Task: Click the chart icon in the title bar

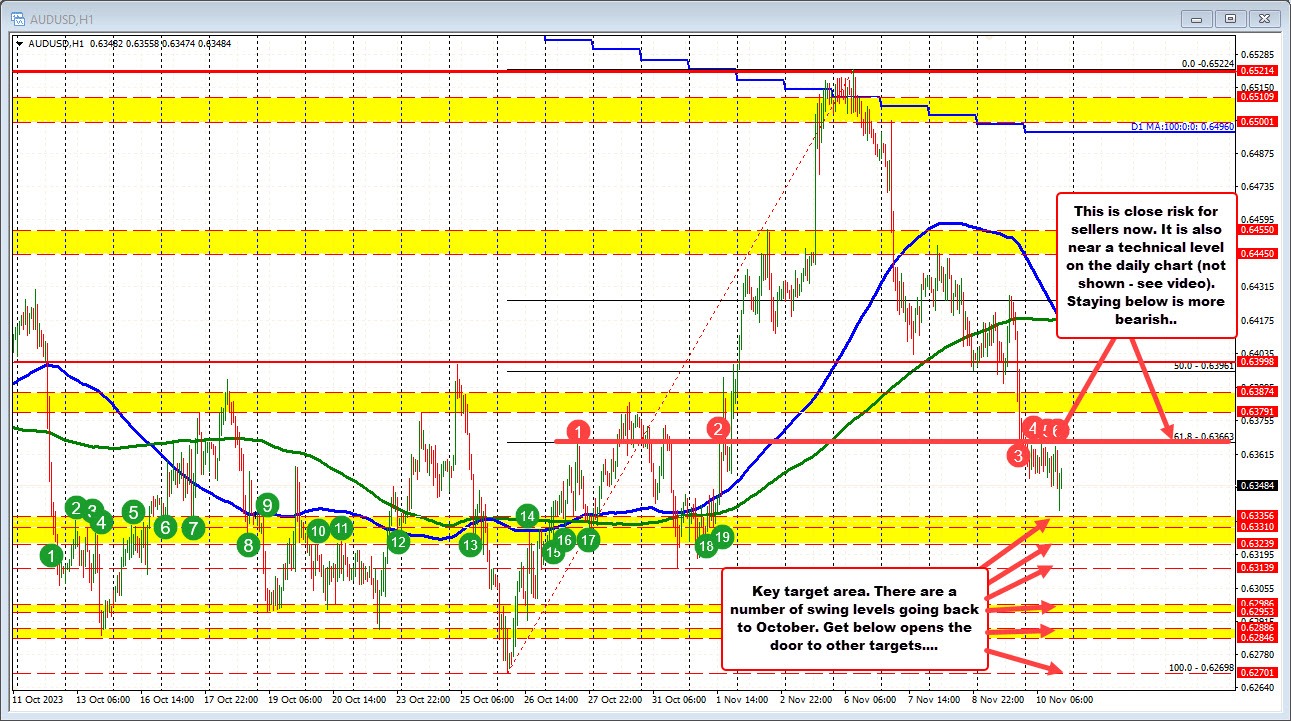Action: (x=18, y=17)
